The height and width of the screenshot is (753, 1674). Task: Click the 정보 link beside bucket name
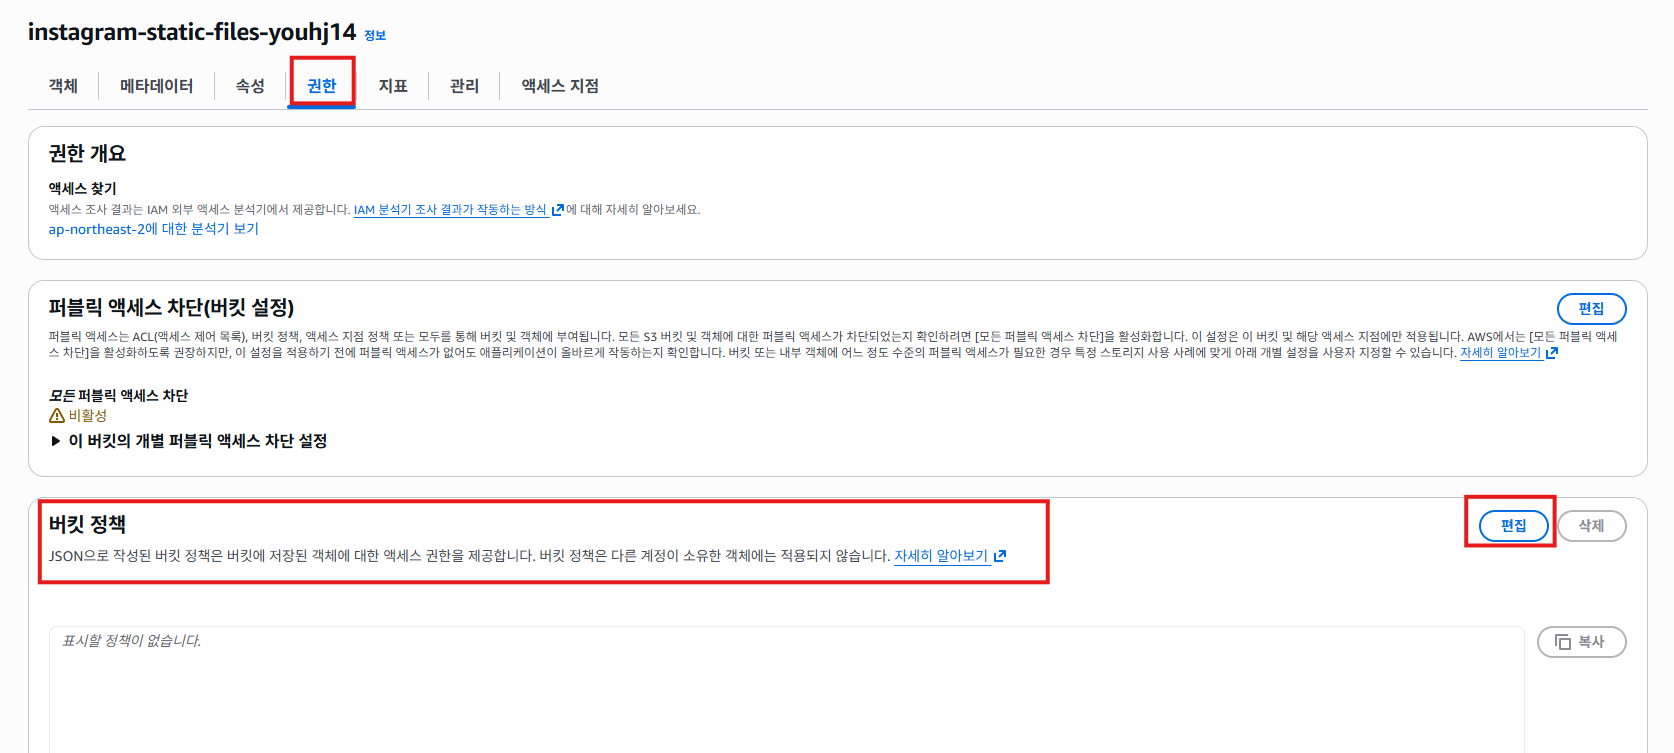(x=375, y=36)
